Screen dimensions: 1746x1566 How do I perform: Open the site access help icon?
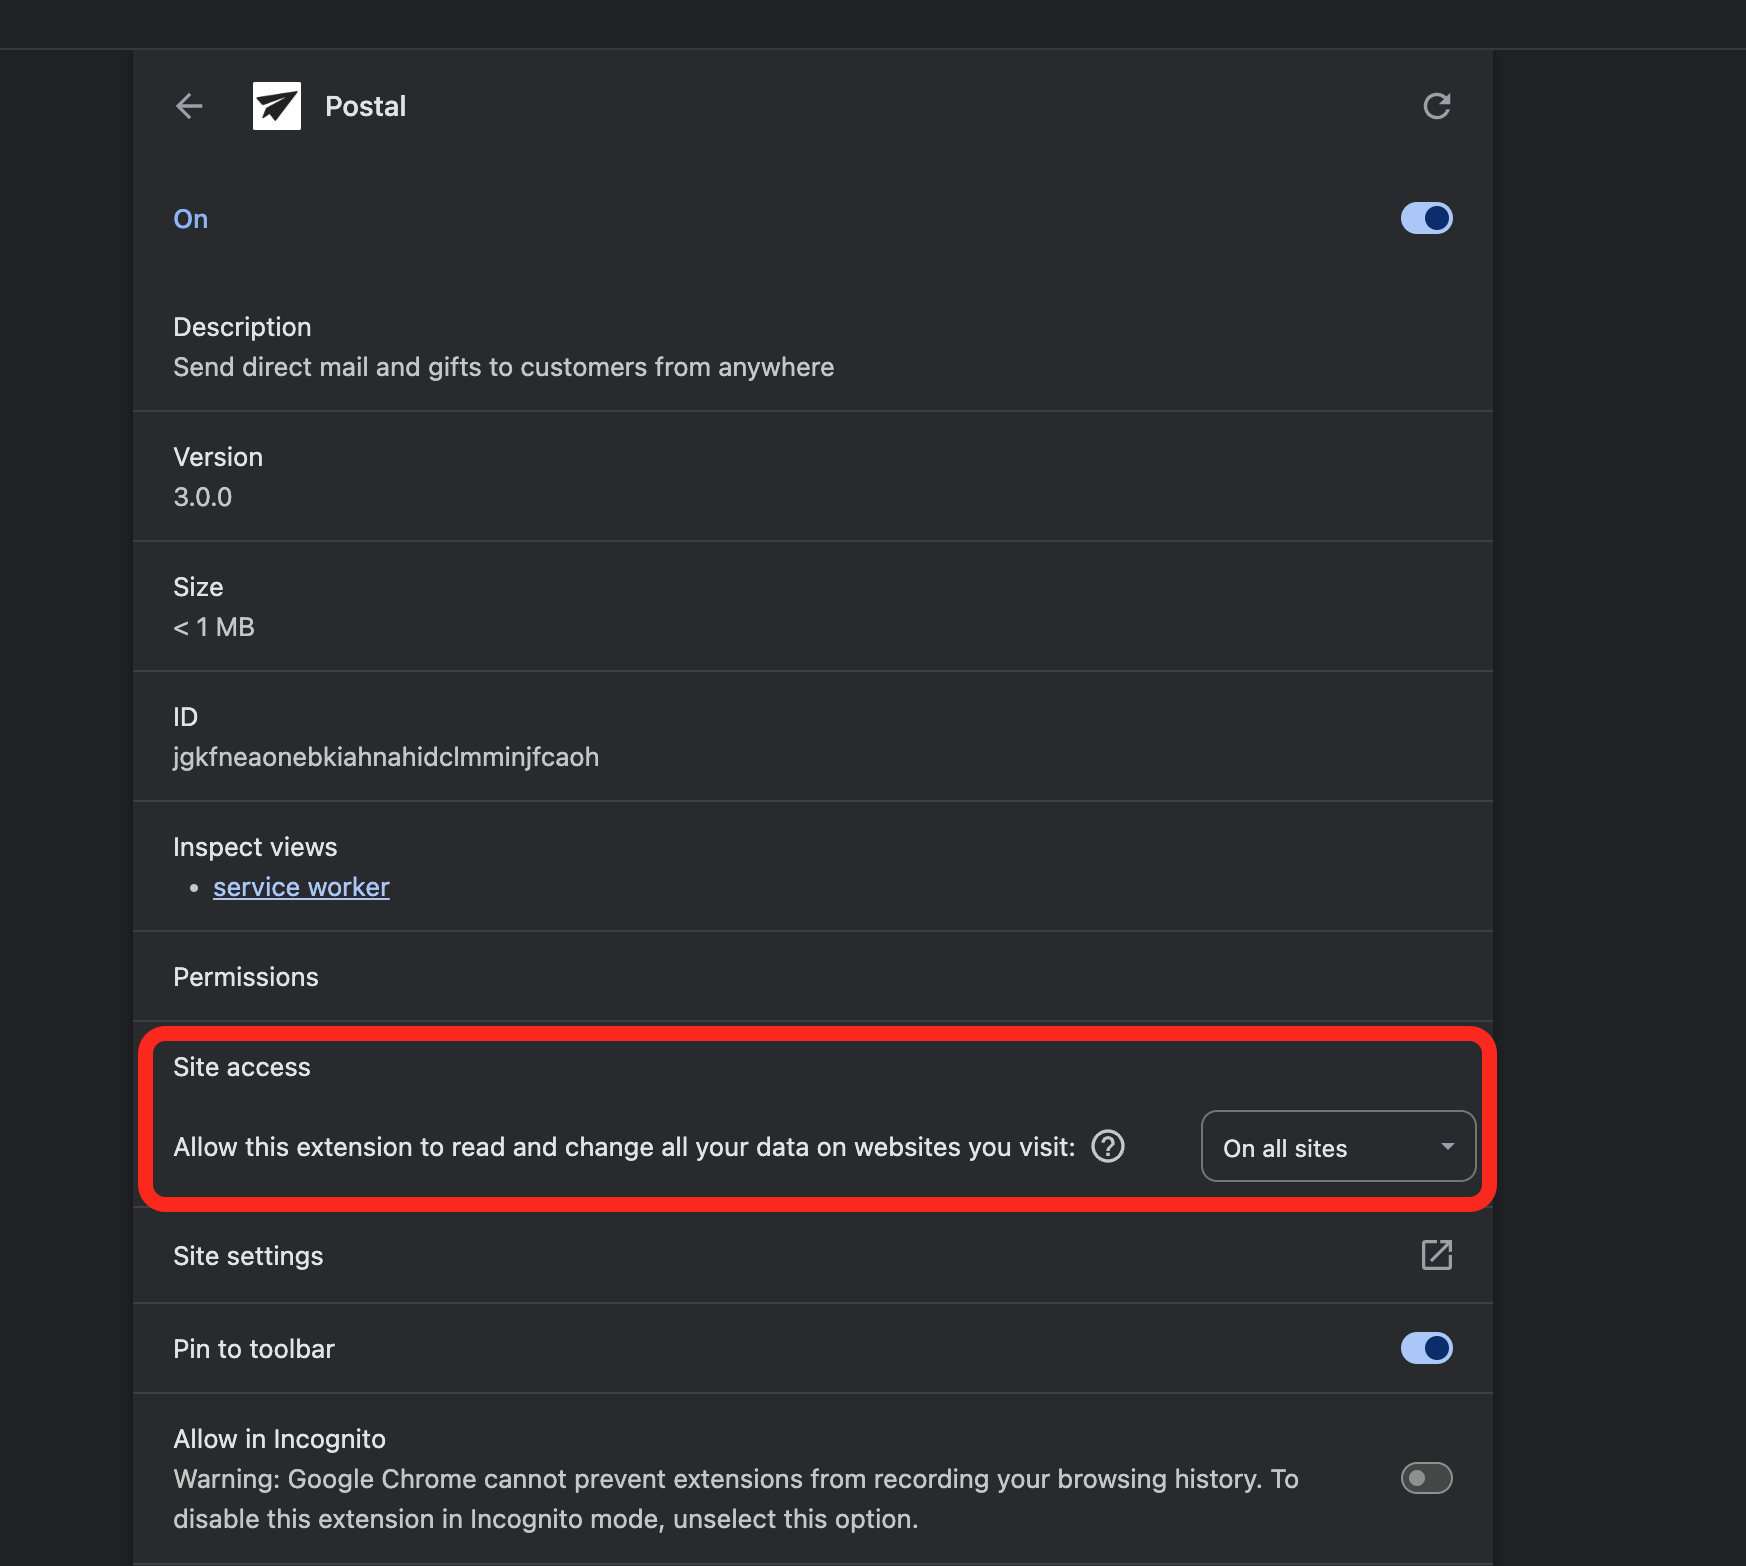[1108, 1146]
